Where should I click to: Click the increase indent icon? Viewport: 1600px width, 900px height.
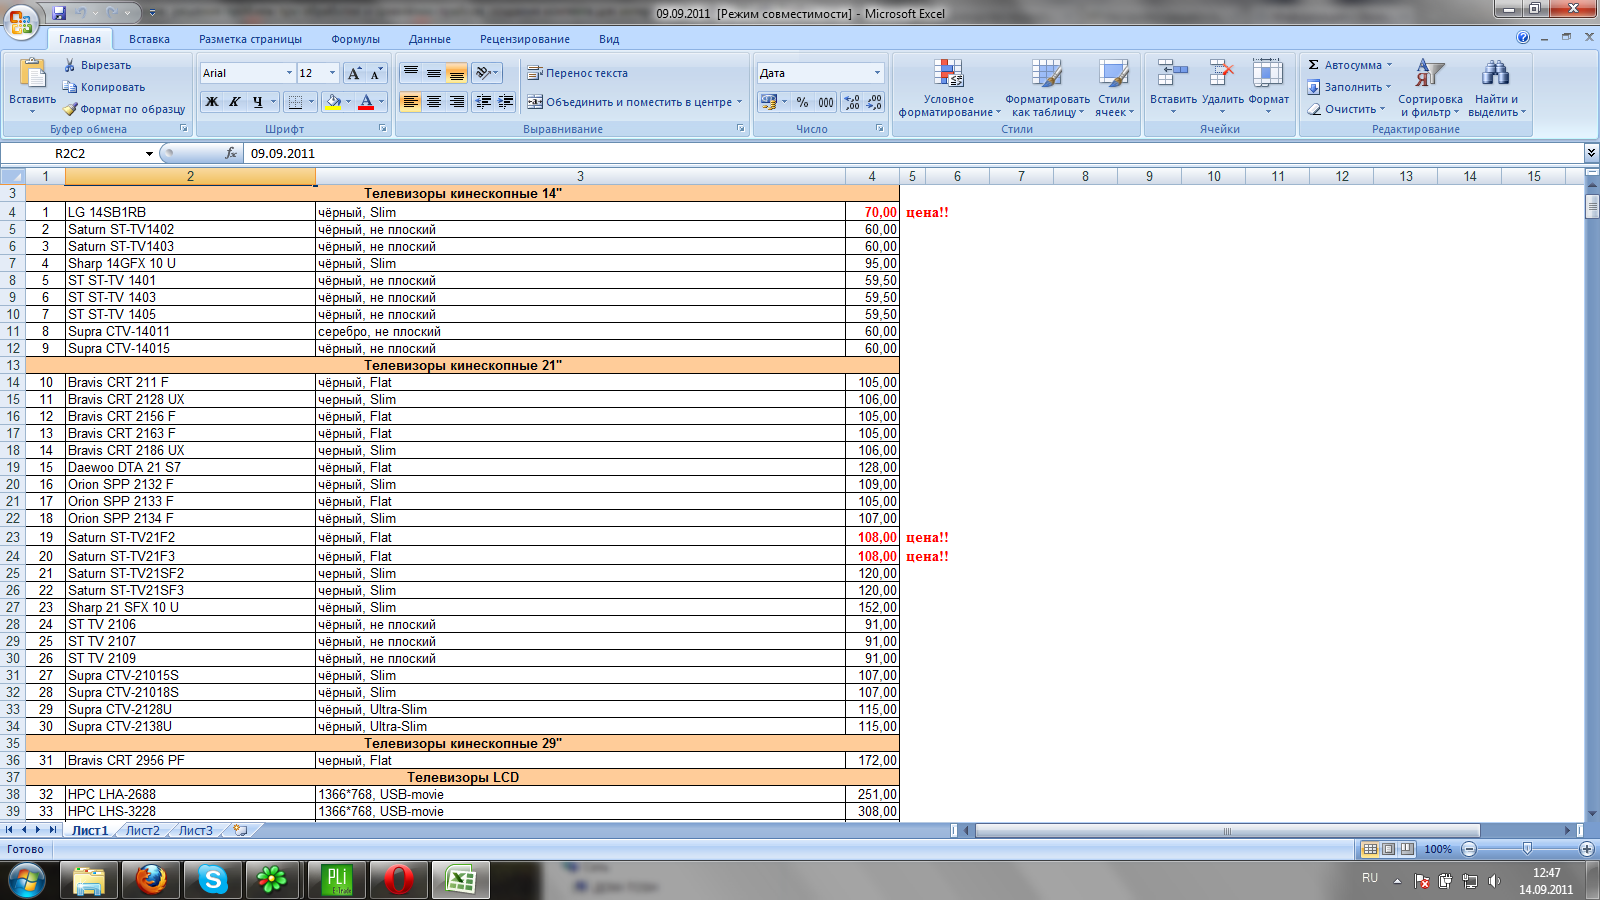(506, 102)
